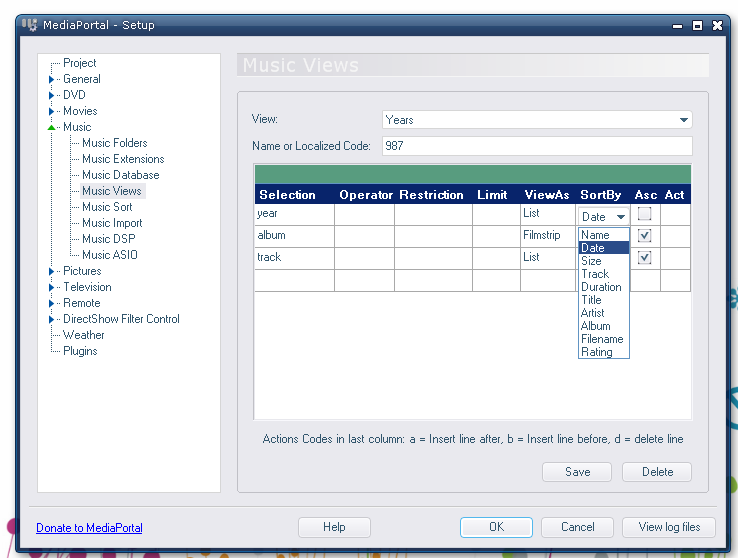Select Weather in the tree
The image size is (738, 558).
click(x=83, y=335)
